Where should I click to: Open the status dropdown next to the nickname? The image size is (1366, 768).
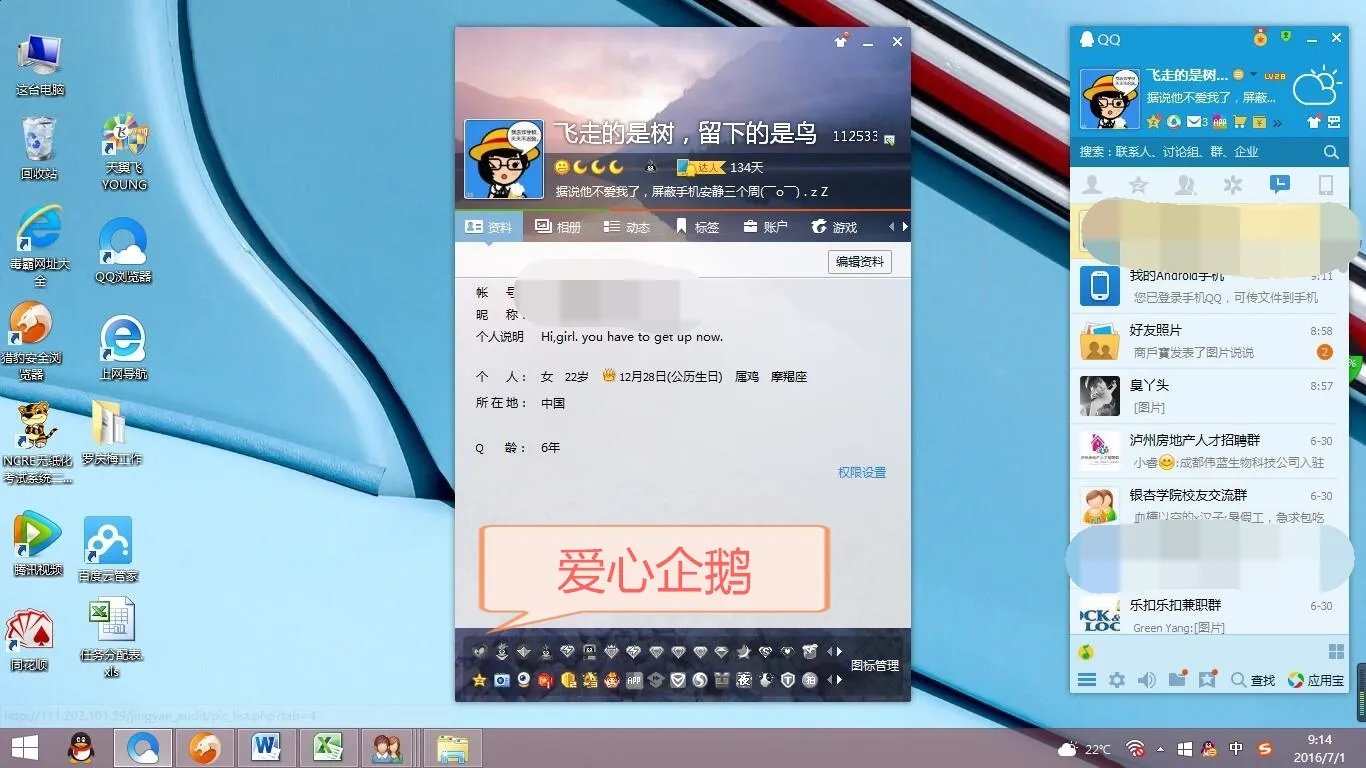(x=1253, y=74)
